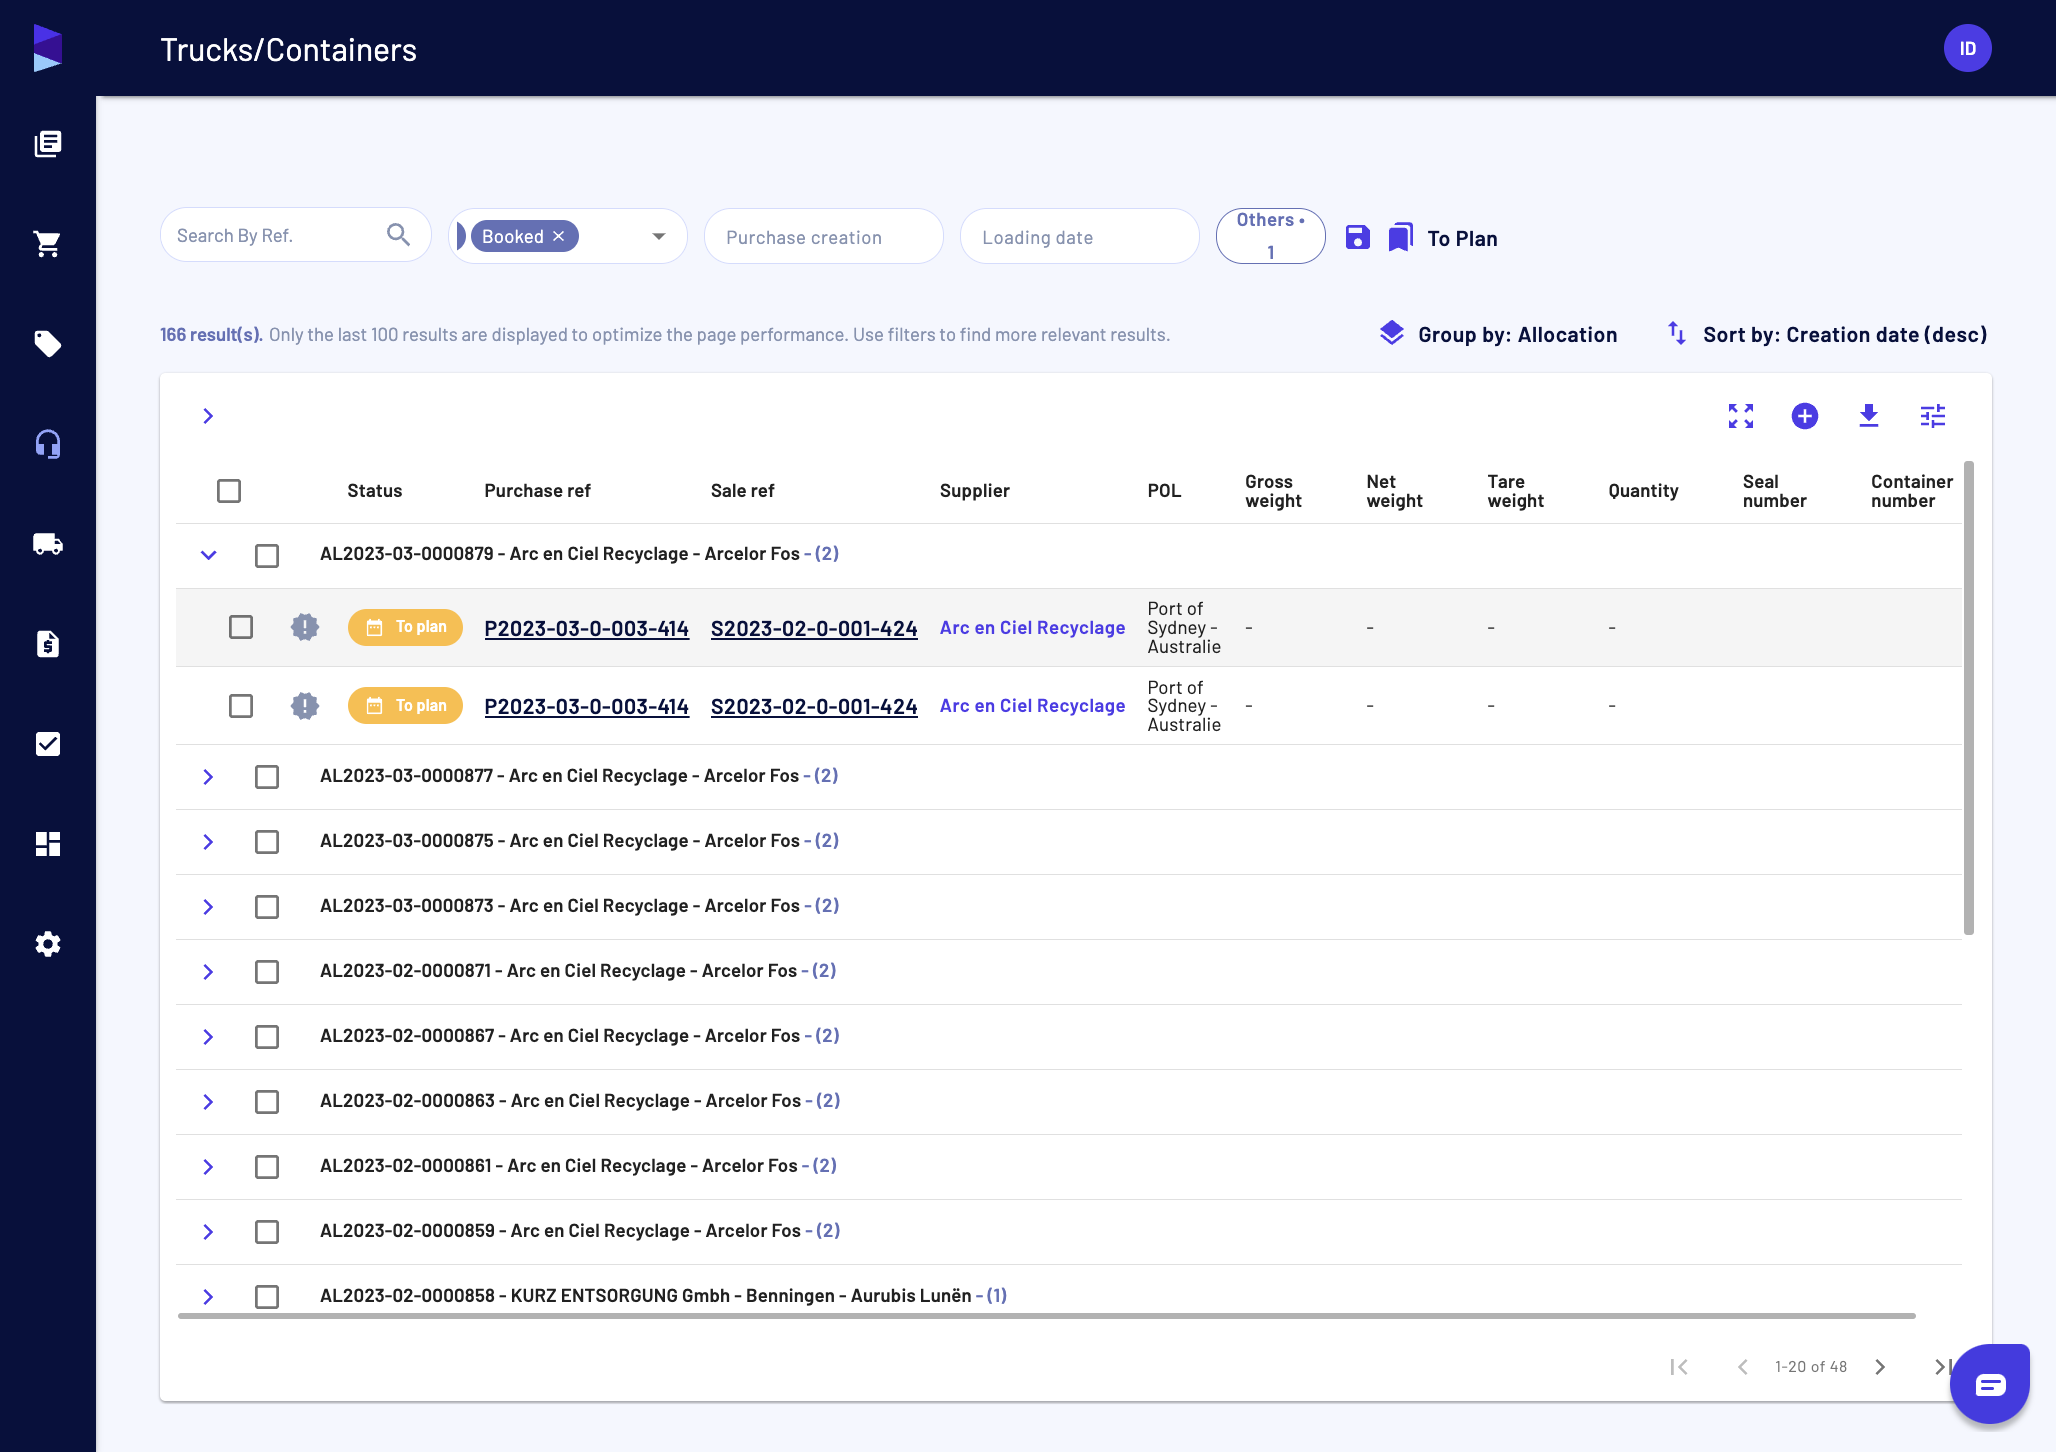Collapse the AL2023-03-0000879 group
2056x1452 pixels.
point(208,555)
